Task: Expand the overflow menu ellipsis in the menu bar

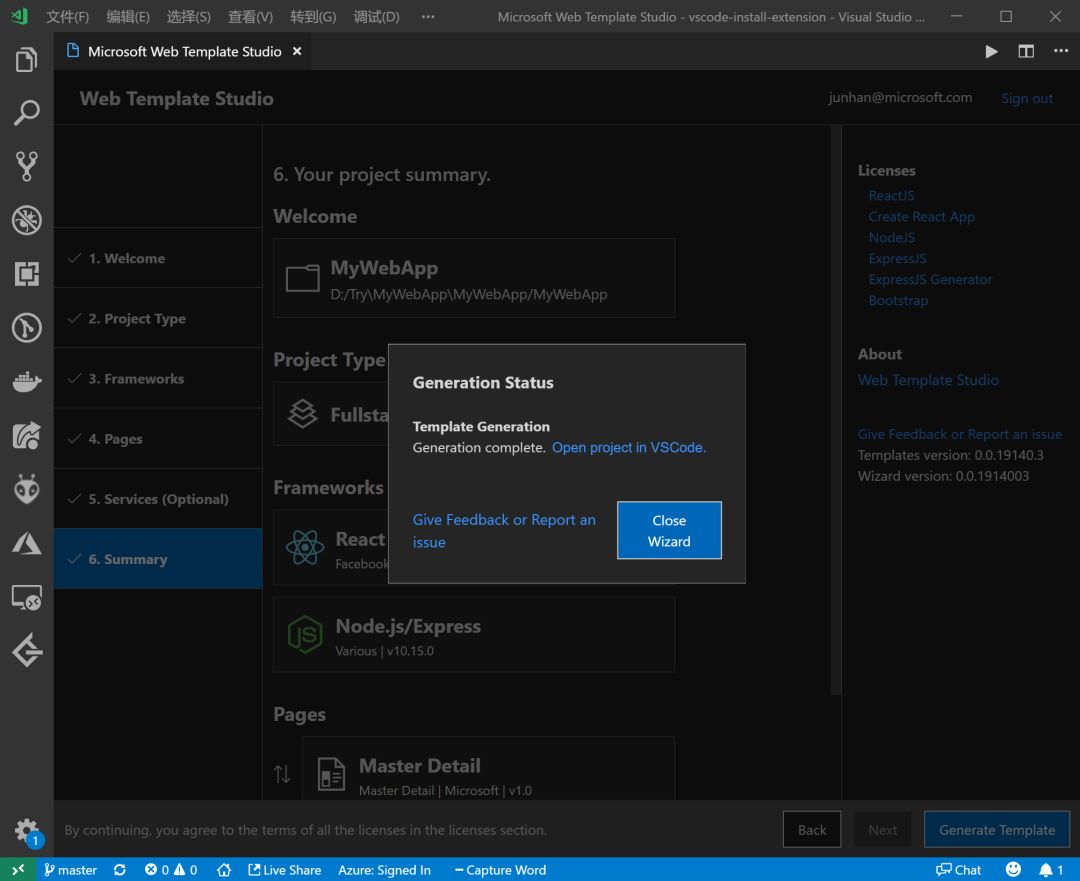Action: 428,17
